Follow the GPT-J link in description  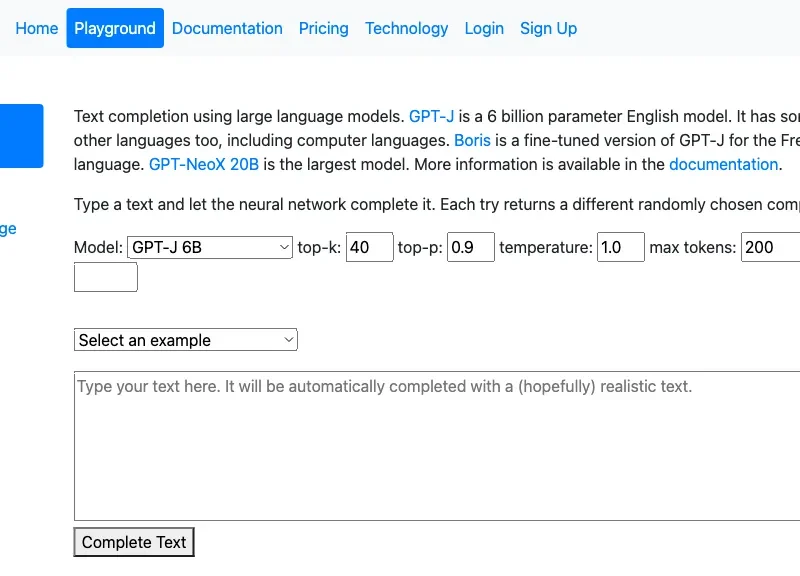pyautogui.click(x=431, y=116)
